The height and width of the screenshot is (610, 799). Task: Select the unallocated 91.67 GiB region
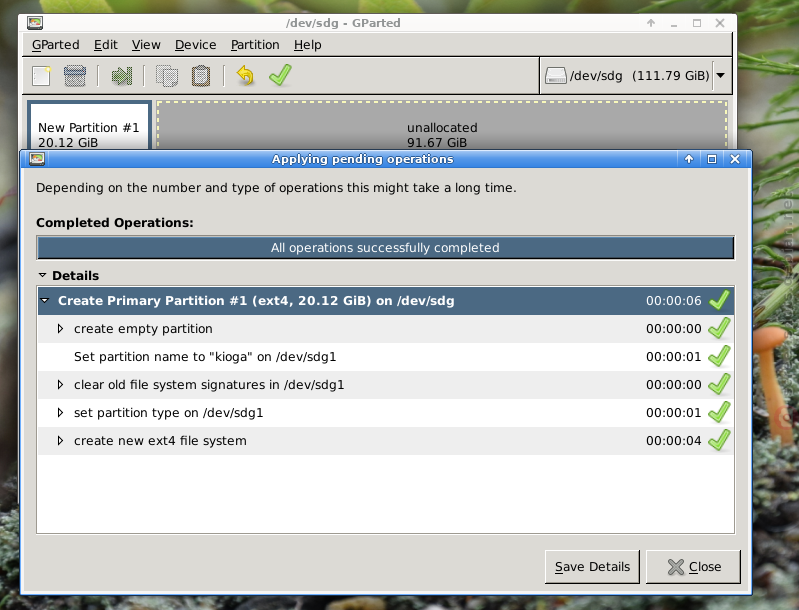click(x=442, y=126)
